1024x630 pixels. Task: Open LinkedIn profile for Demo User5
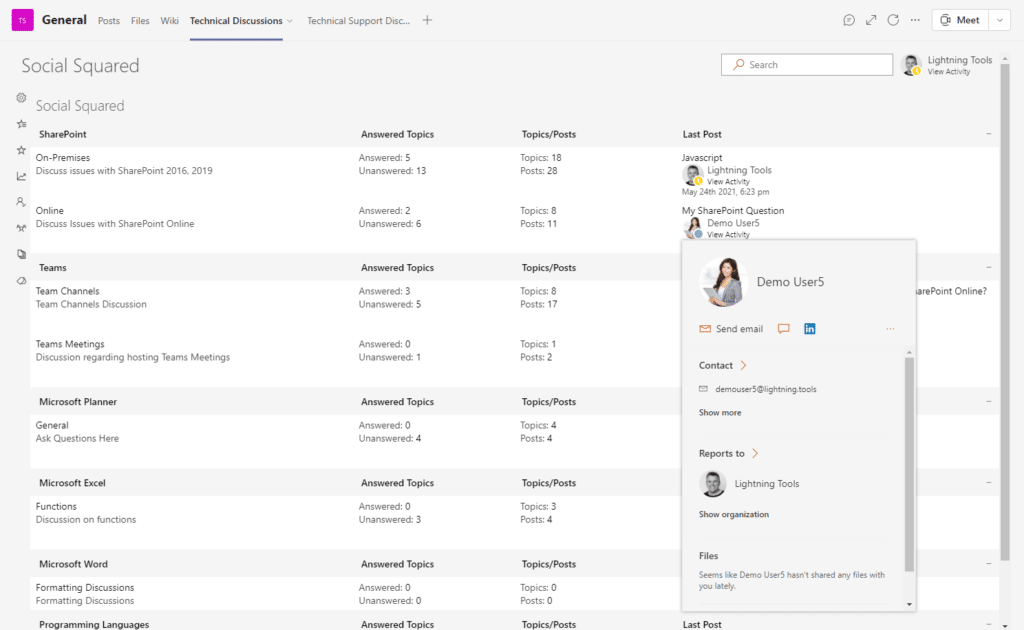click(x=810, y=329)
